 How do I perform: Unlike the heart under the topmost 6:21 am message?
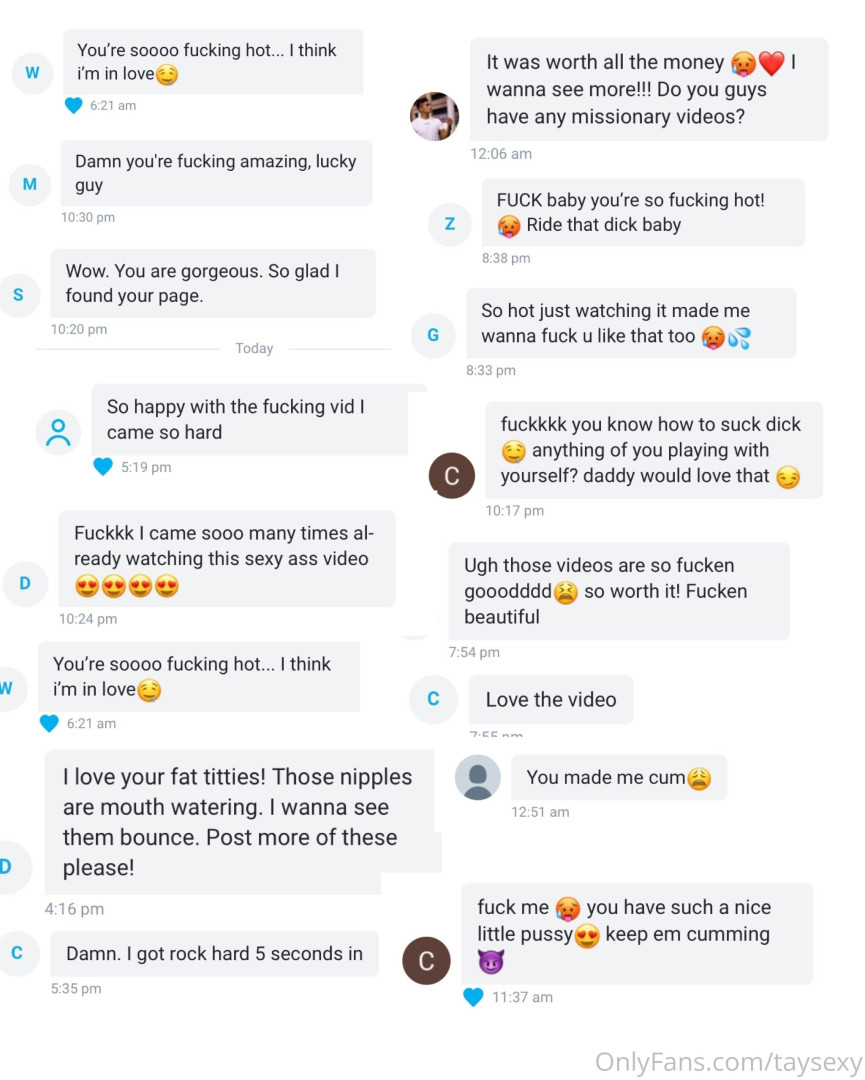(x=73, y=105)
